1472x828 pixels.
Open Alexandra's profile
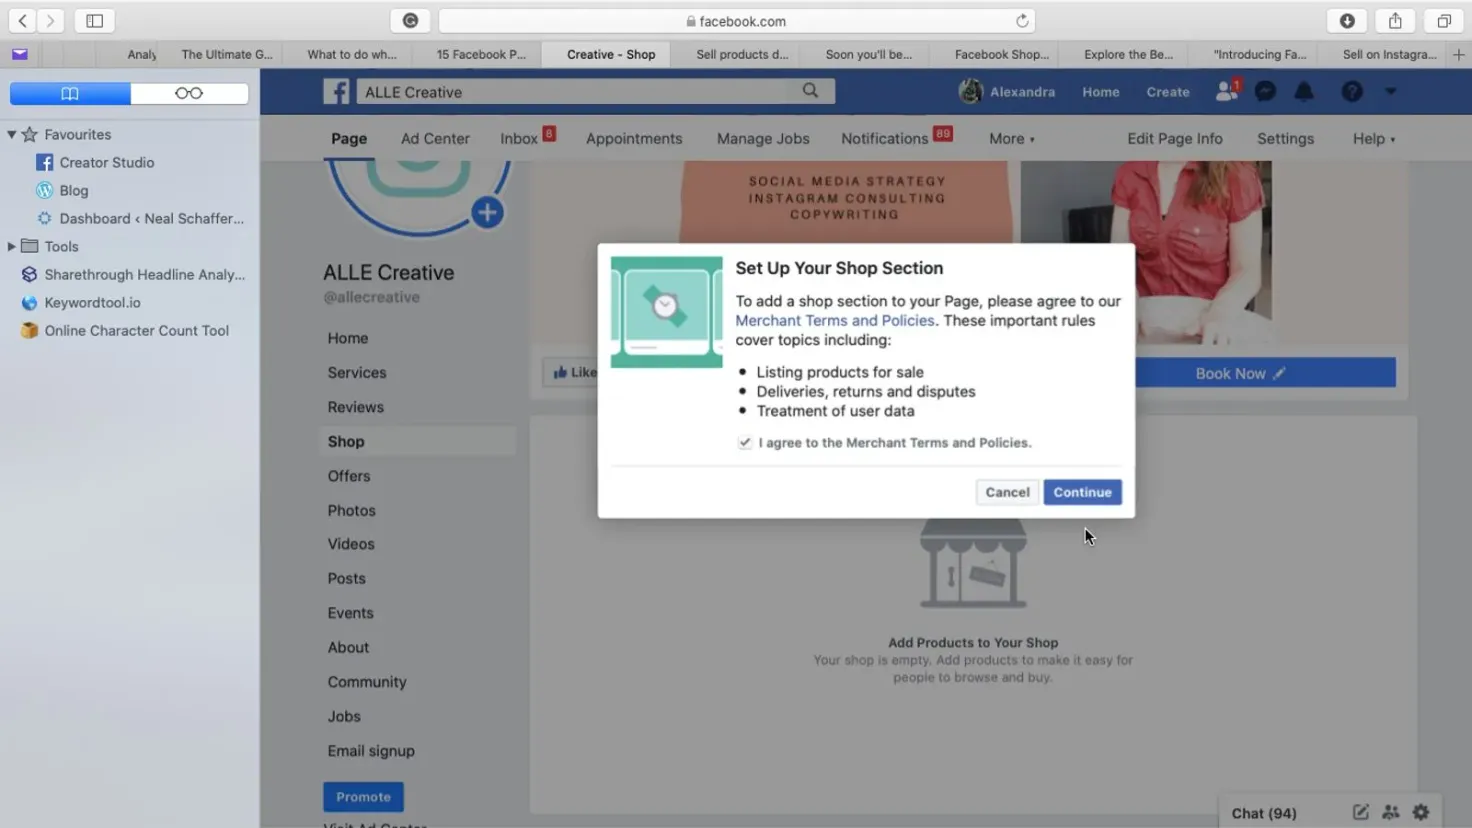tap(1007, 92)
